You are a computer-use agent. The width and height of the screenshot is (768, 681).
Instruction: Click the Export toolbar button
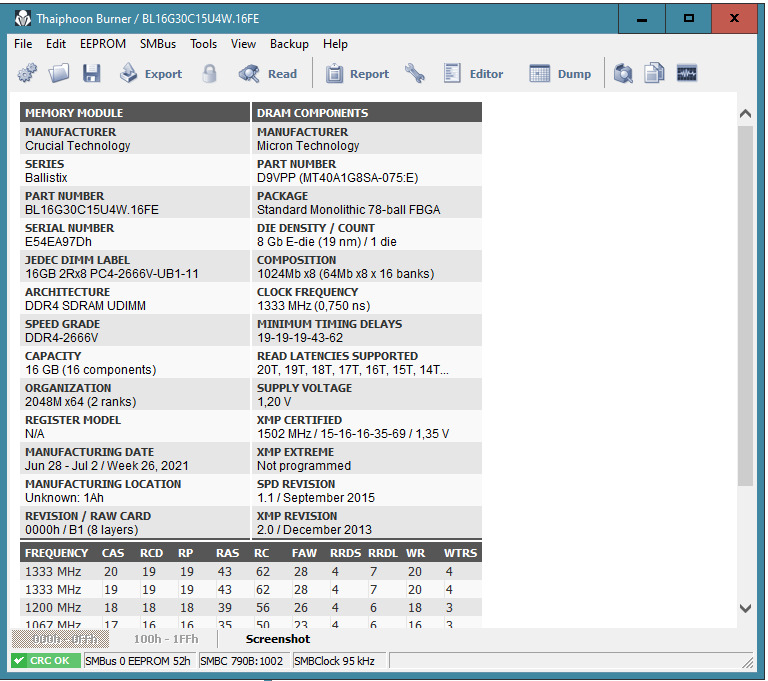click(150, 73)
